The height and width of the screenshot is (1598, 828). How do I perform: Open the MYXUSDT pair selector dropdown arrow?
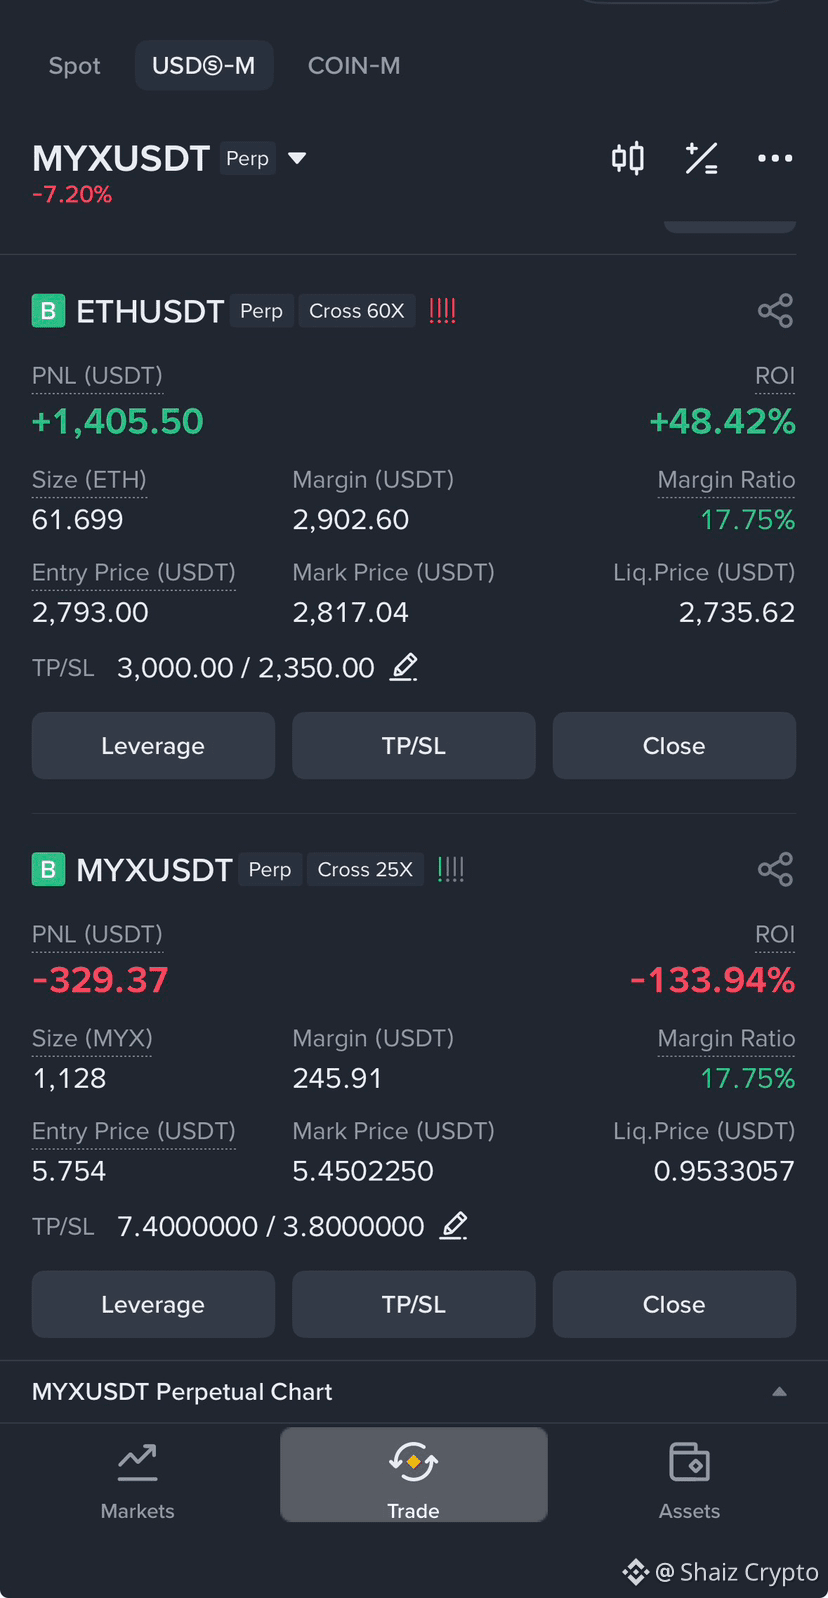coord(297,158)
